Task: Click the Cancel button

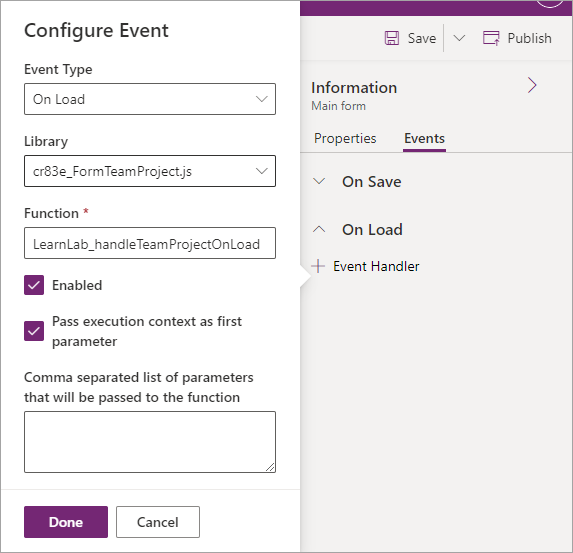Action: point(158,522)
